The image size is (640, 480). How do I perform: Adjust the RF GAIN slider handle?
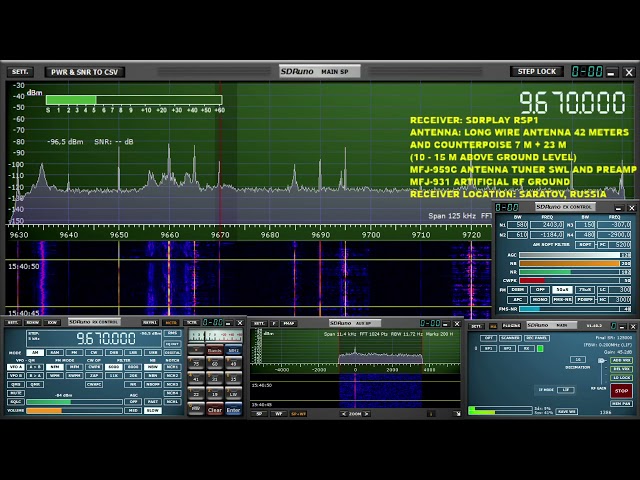tap(602, 361)
